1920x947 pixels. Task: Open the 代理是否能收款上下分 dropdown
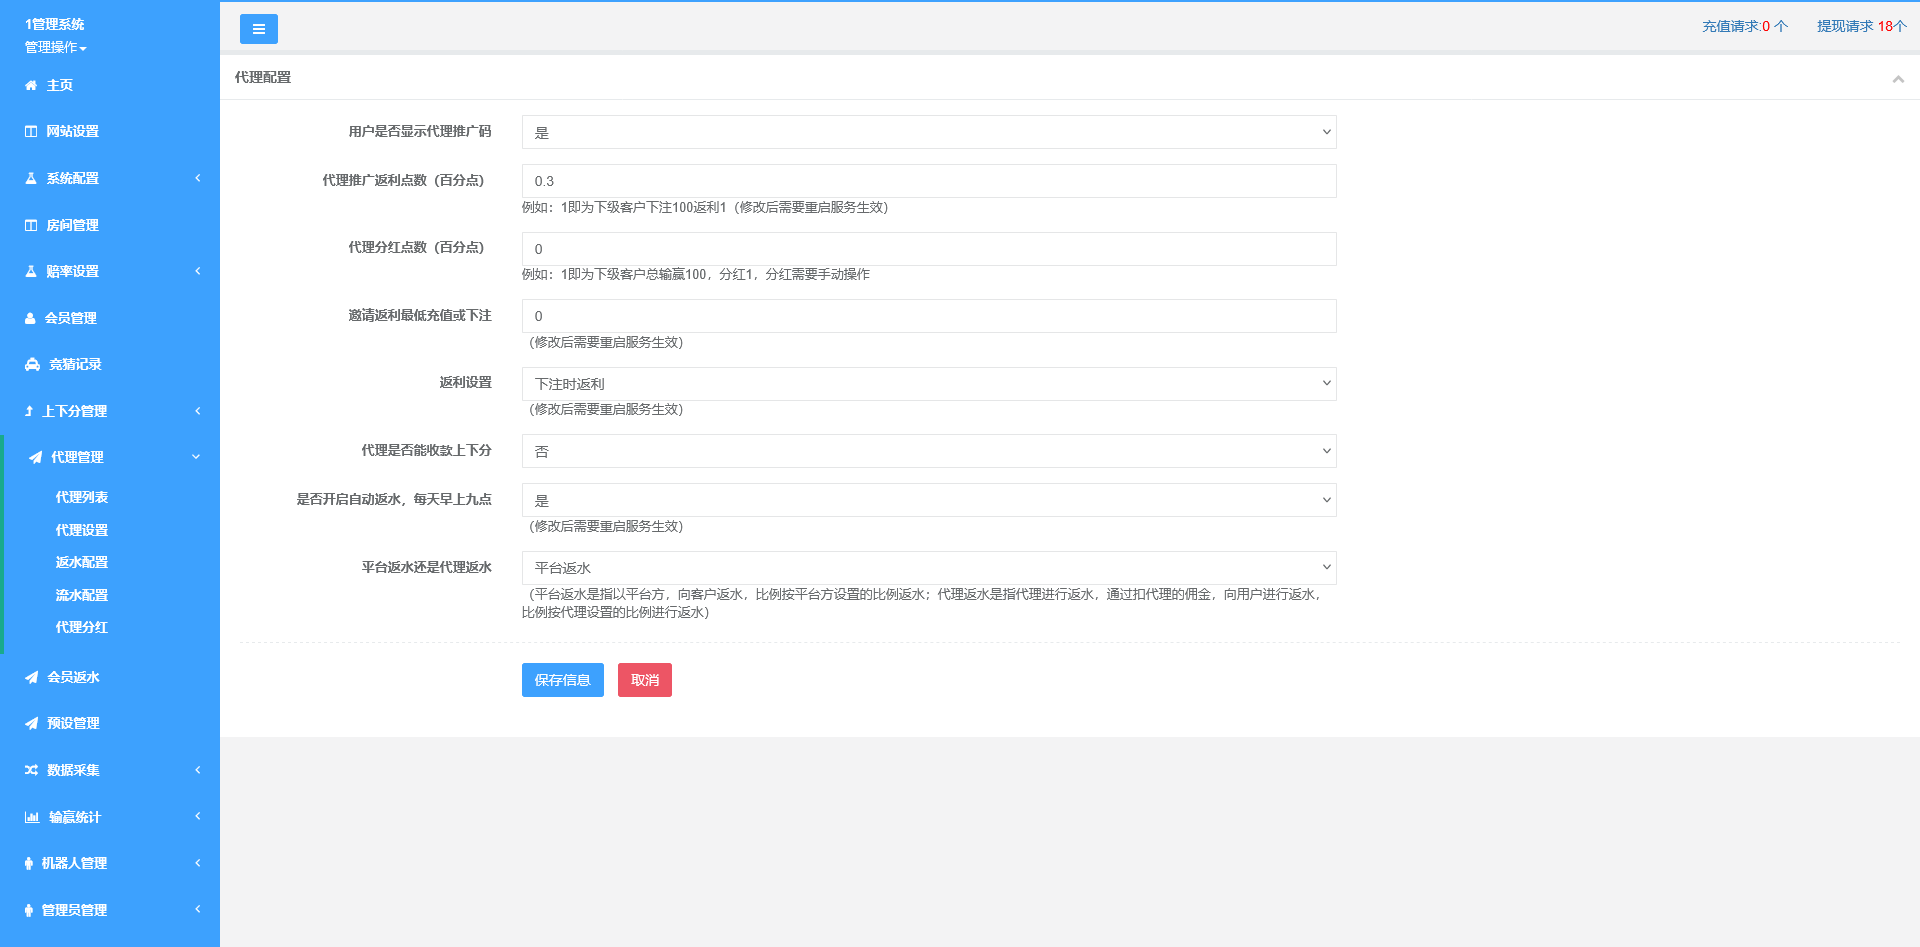928,451
